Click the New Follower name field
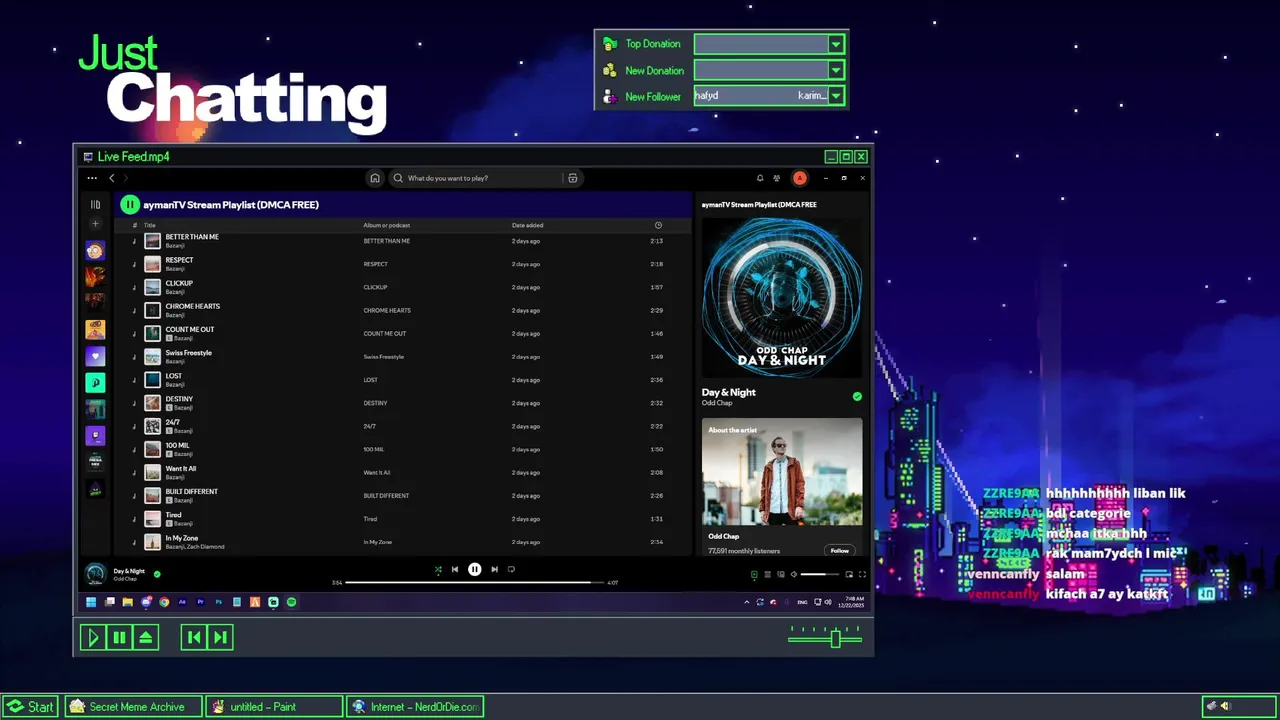The width and height of the screenshot is (1280, 720). point(761,96)
